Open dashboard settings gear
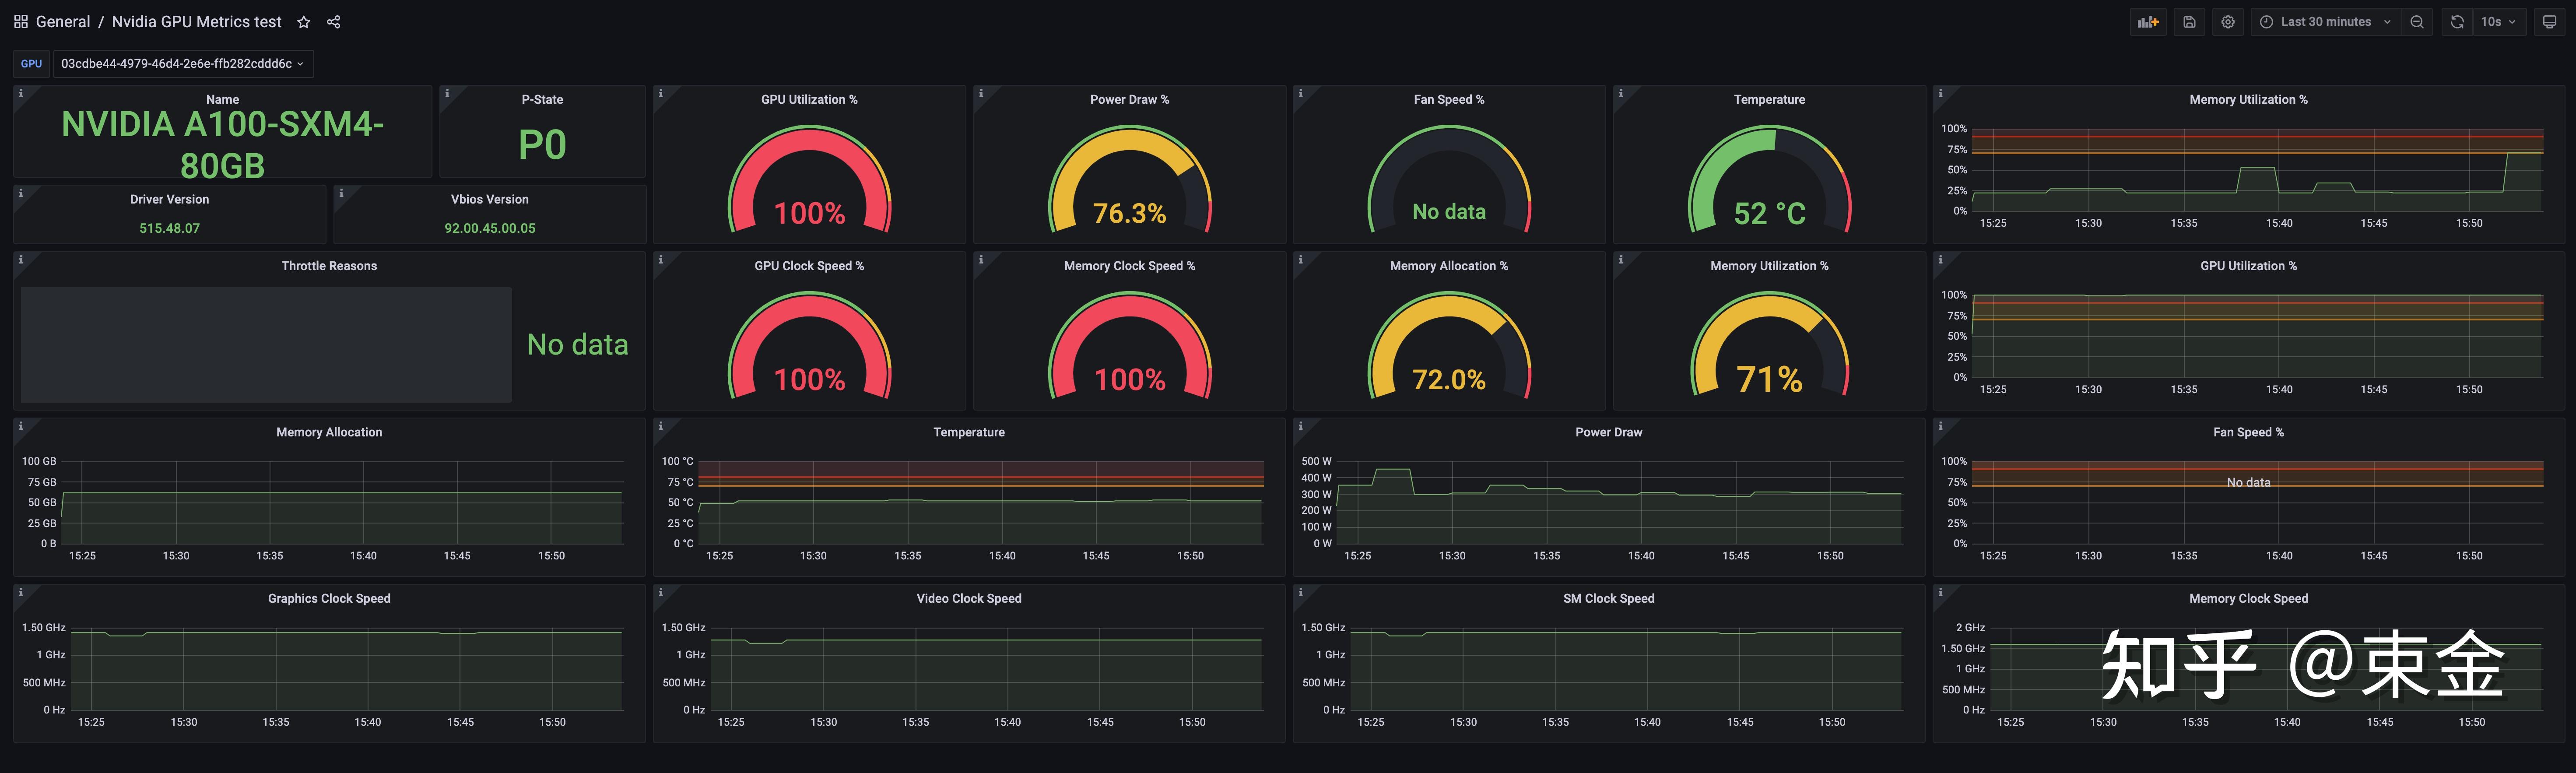2576x773 pixels. click(x=2228, y=22)
